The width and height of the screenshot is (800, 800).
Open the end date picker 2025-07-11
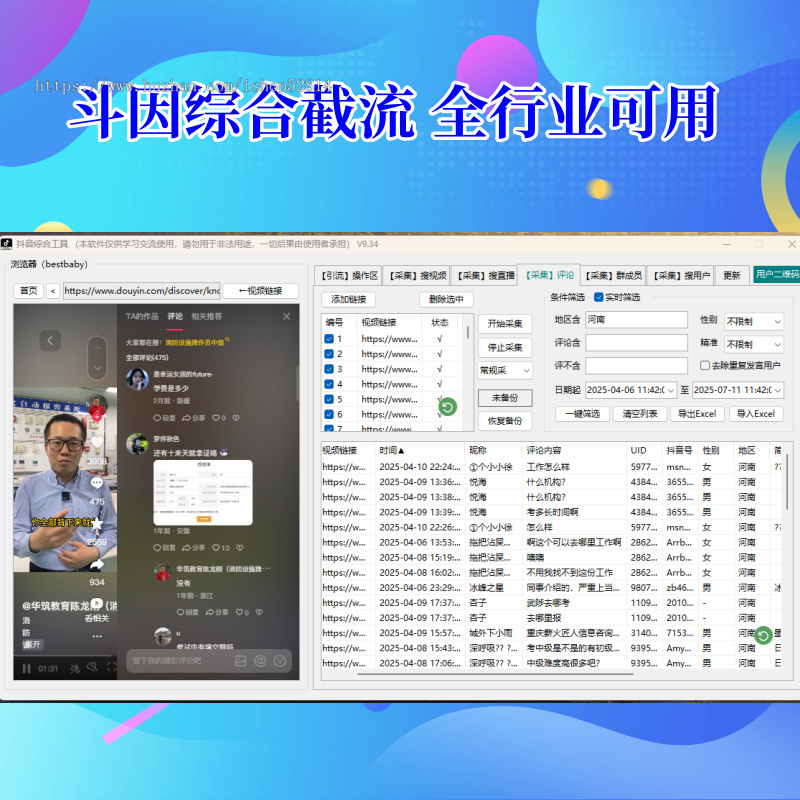pos(738,390)
